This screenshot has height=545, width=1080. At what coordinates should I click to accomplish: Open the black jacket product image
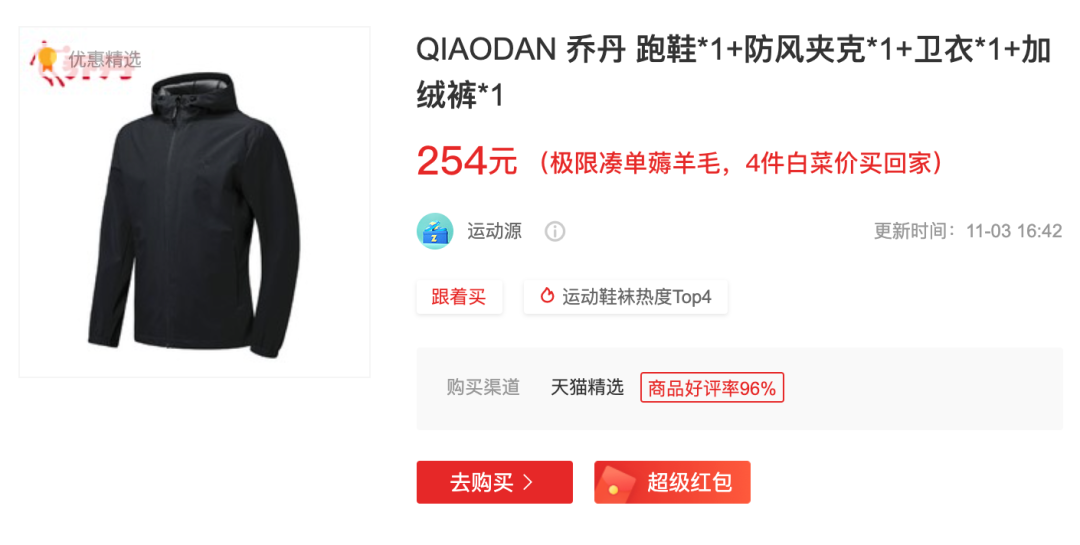pos(194,202)
